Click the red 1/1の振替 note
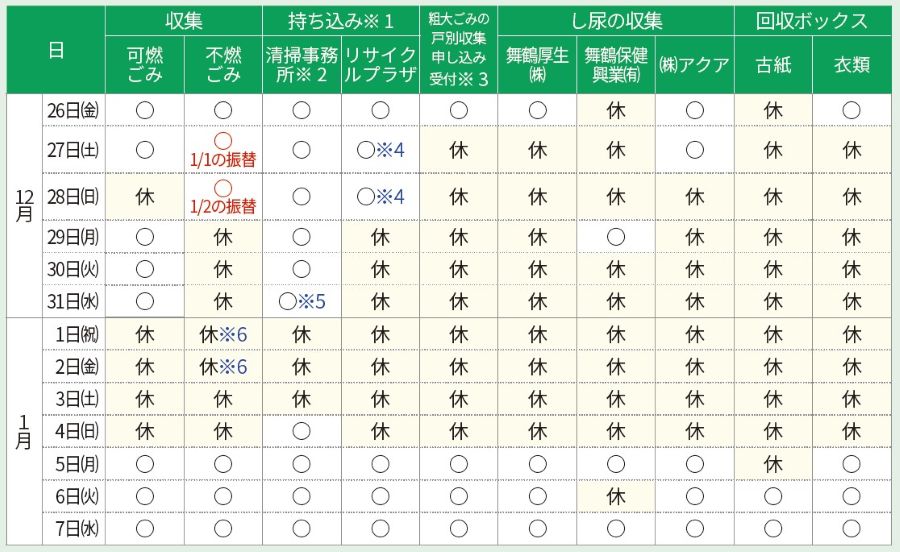The image size is (900, 552). [224, 158]
